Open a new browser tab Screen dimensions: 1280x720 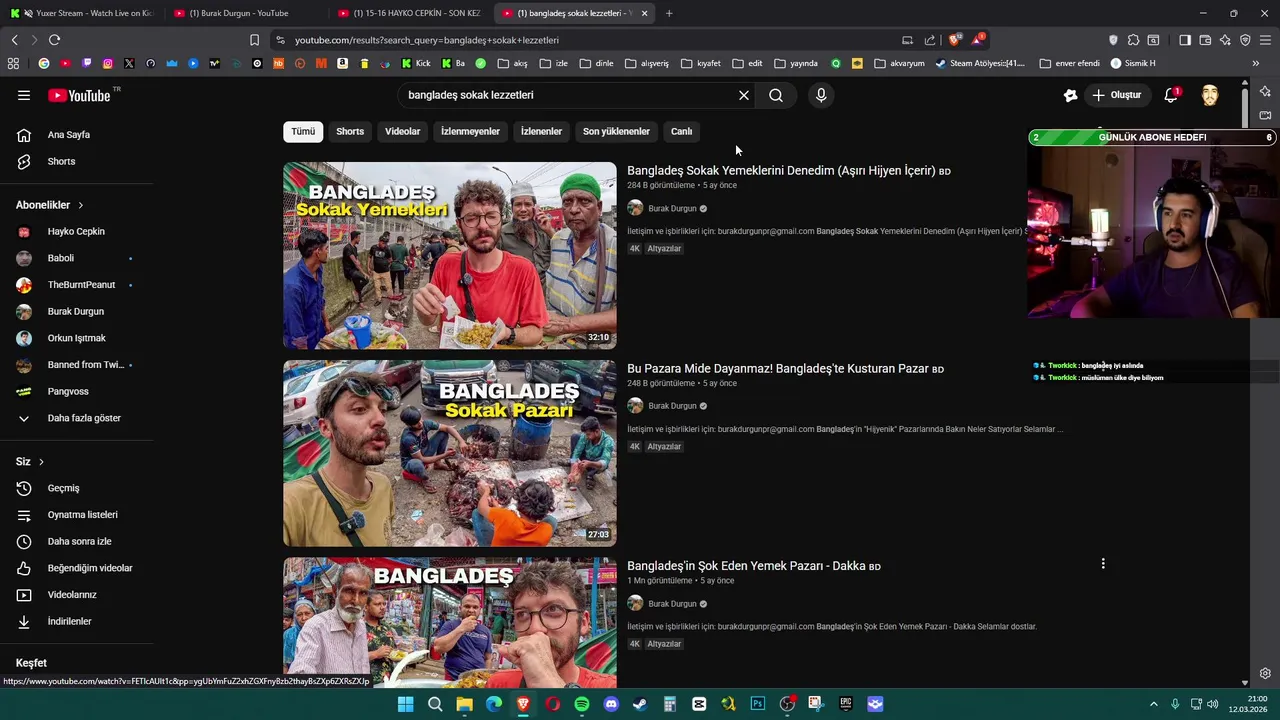(669, 13)
